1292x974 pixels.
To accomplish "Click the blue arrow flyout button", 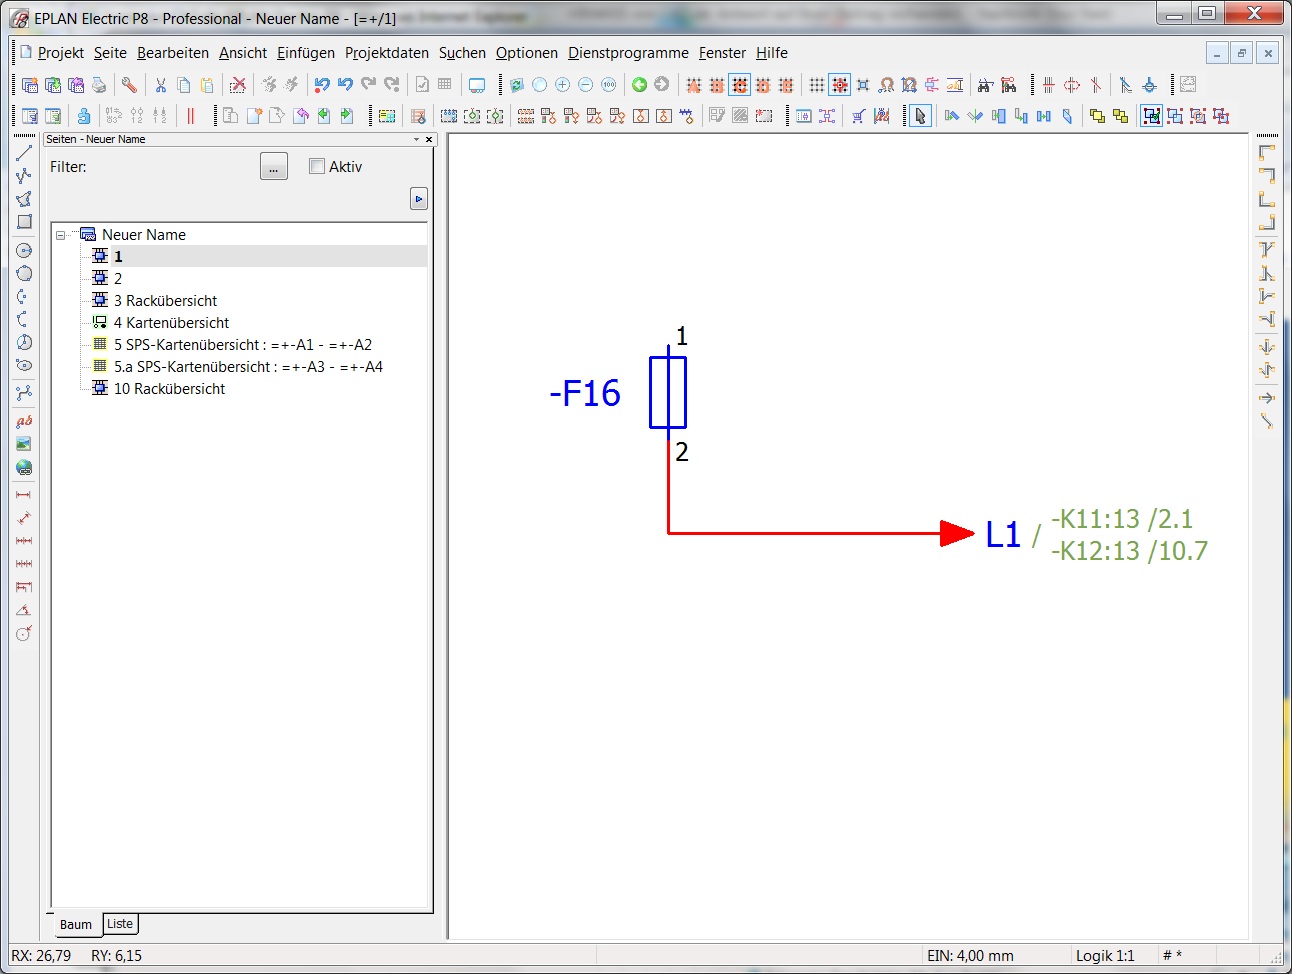I will [x=419, y=199].
